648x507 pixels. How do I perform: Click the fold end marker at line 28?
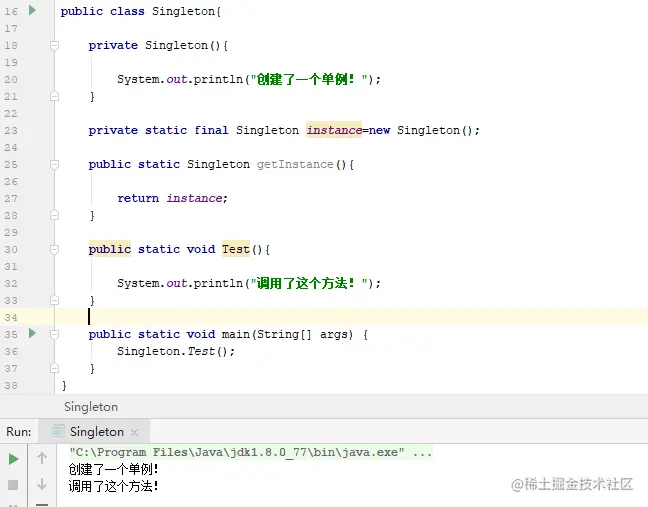click(54, 215)
